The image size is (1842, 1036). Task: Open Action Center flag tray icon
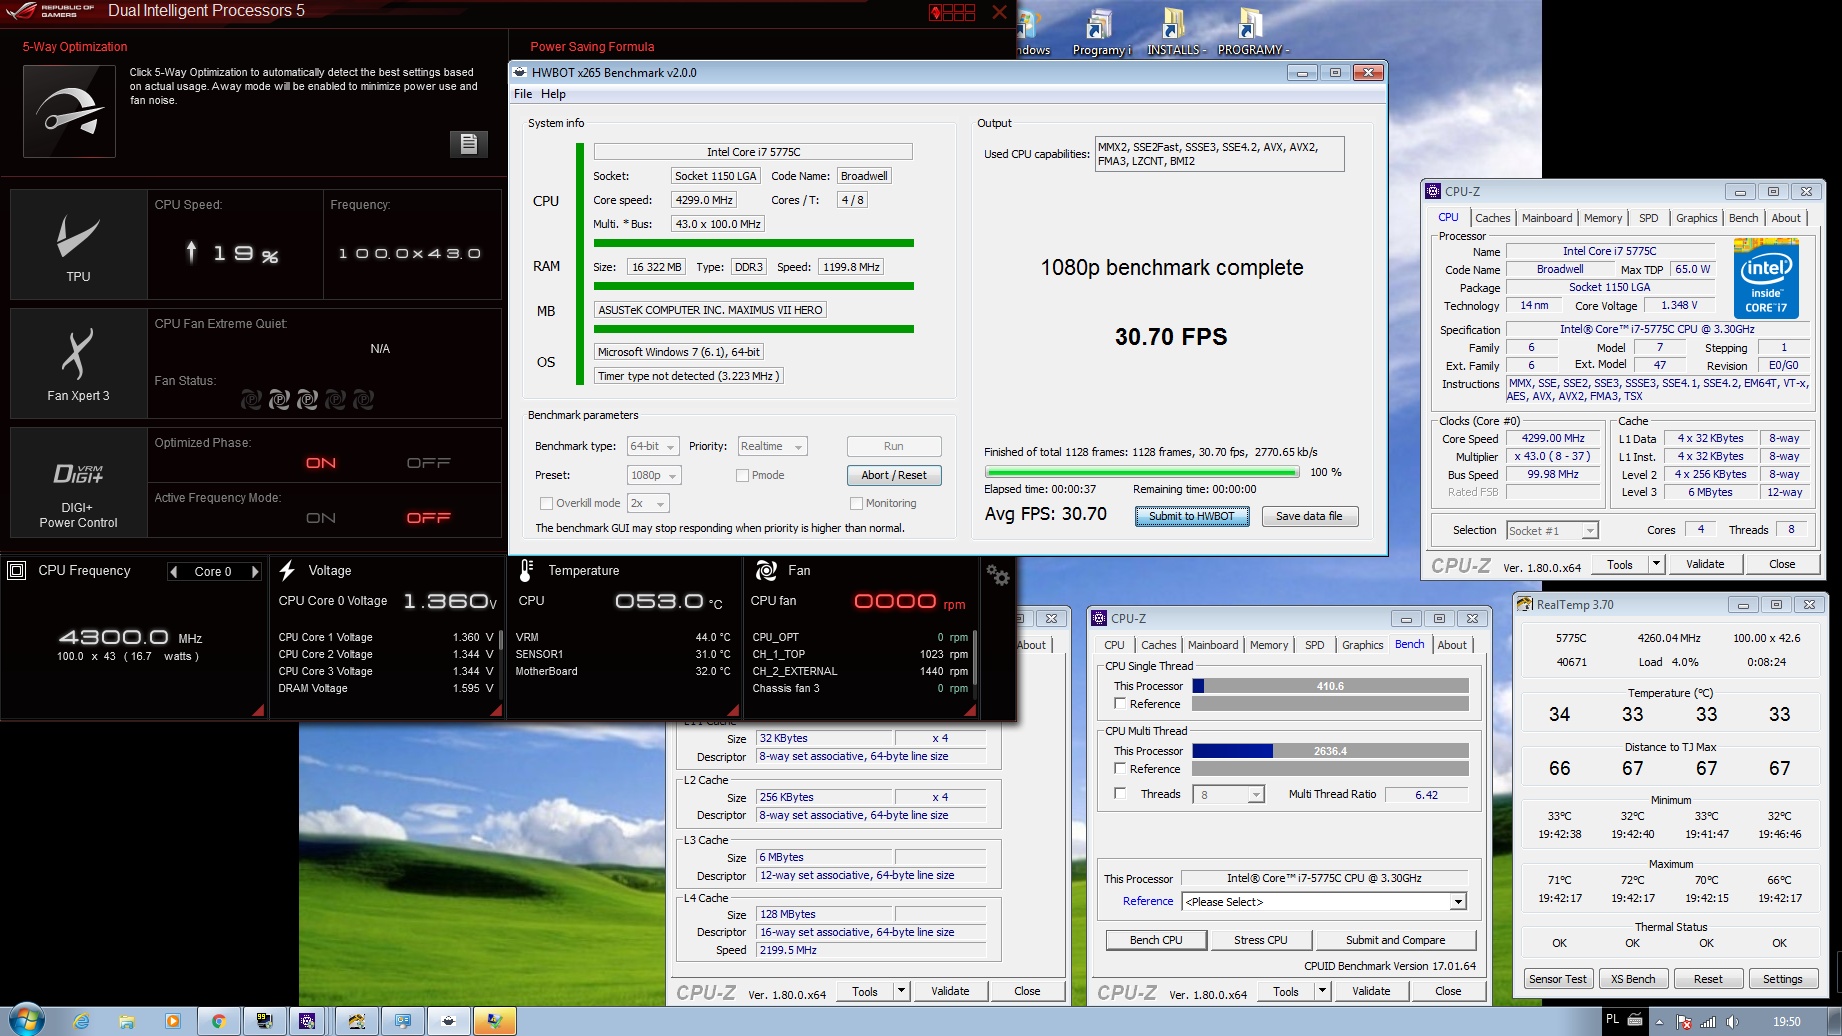click(x=1684, y=1022)
